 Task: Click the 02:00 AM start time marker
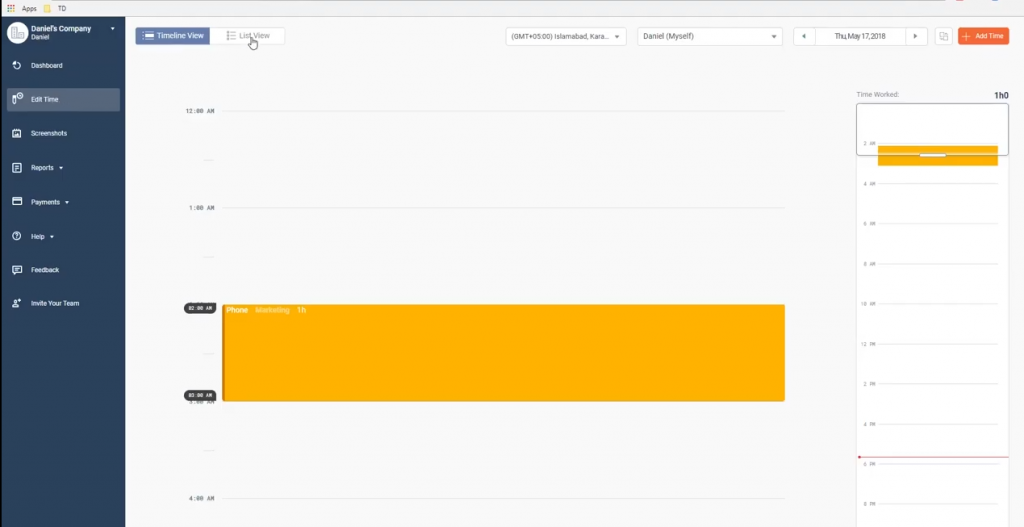point(199,308)
